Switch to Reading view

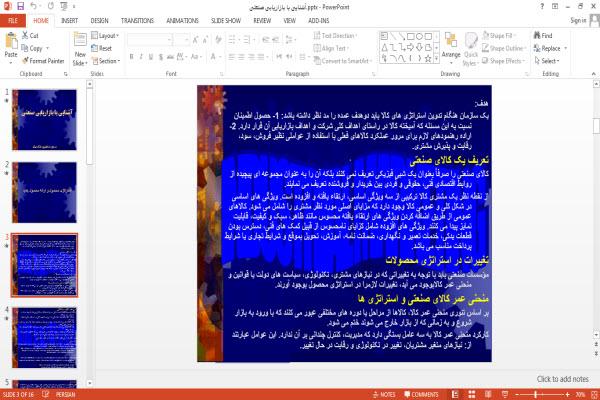(488, 394)
